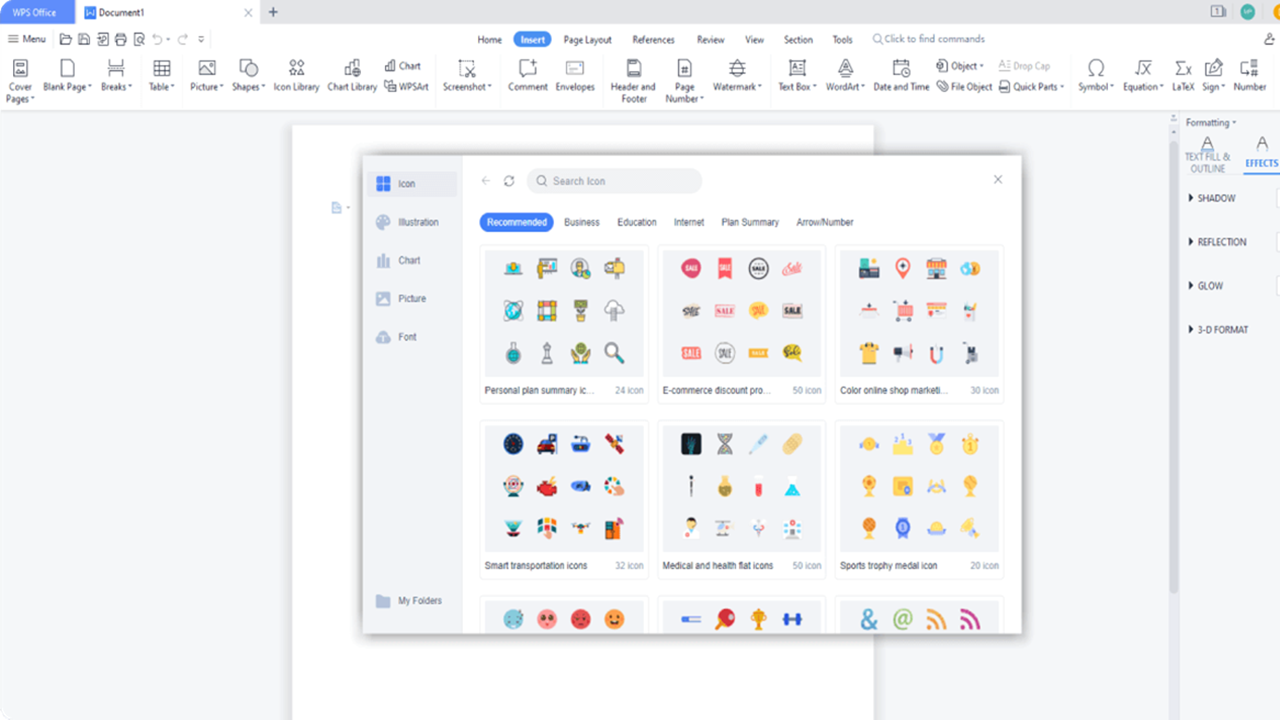Insert a Screenshot from the ribbon
This screenshot has width=1280, height=720.
pyautogui.click(x=467, y=75)
